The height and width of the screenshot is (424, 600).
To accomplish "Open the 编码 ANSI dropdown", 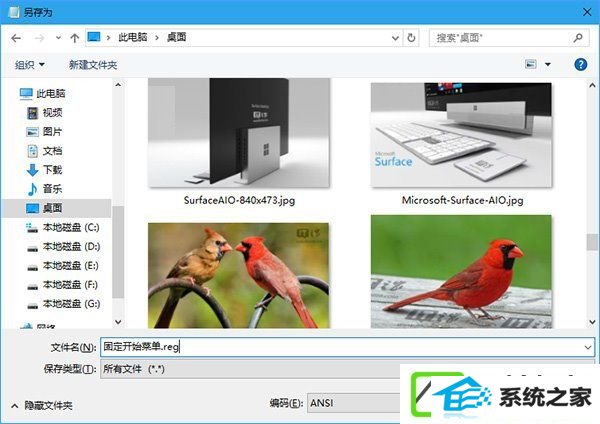I will coord(354,403).
